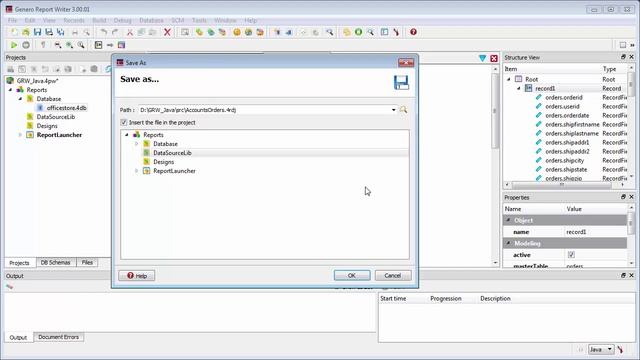
Task: Collapse the Object property group
Action: coord(509,220)
